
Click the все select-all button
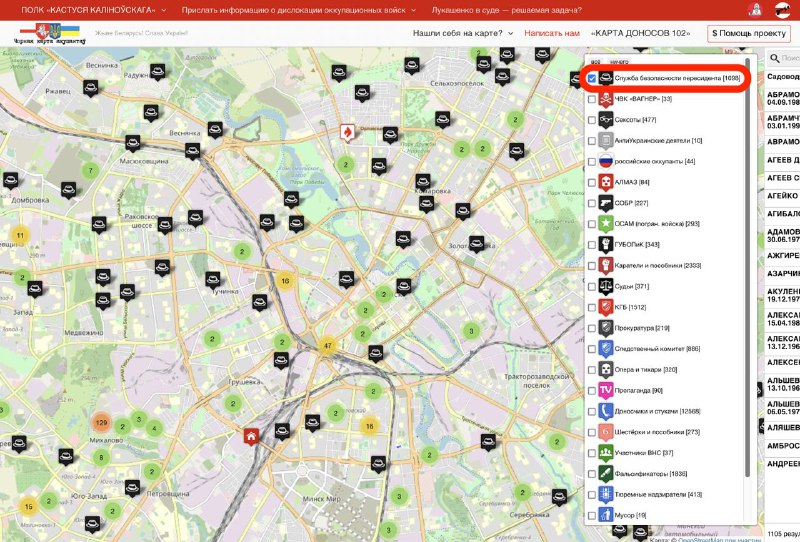click(595, 62)
